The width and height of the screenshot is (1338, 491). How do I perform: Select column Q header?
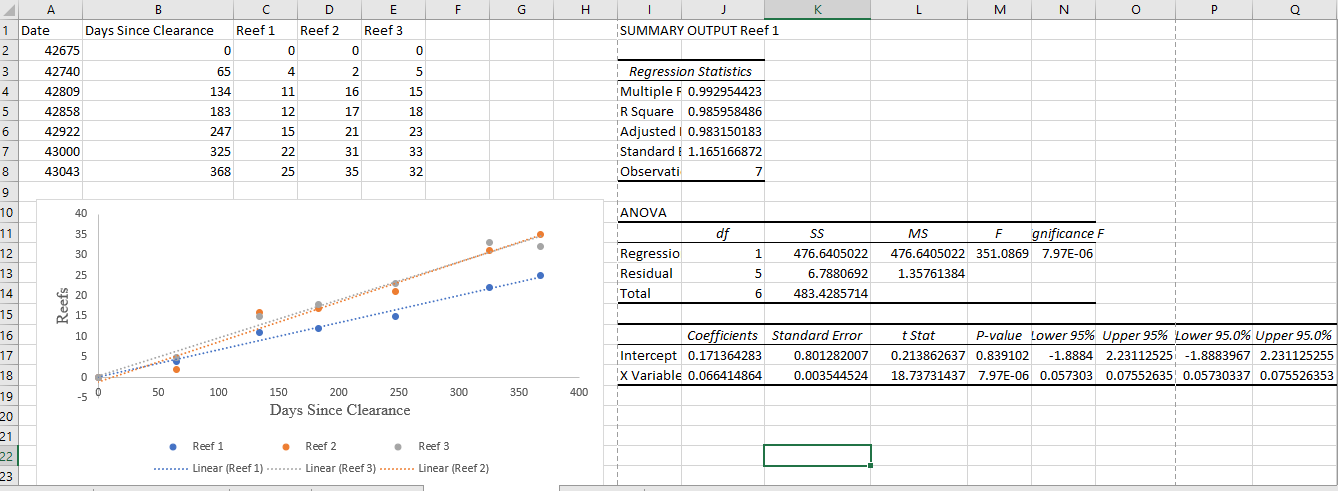tap(1295, 9)
